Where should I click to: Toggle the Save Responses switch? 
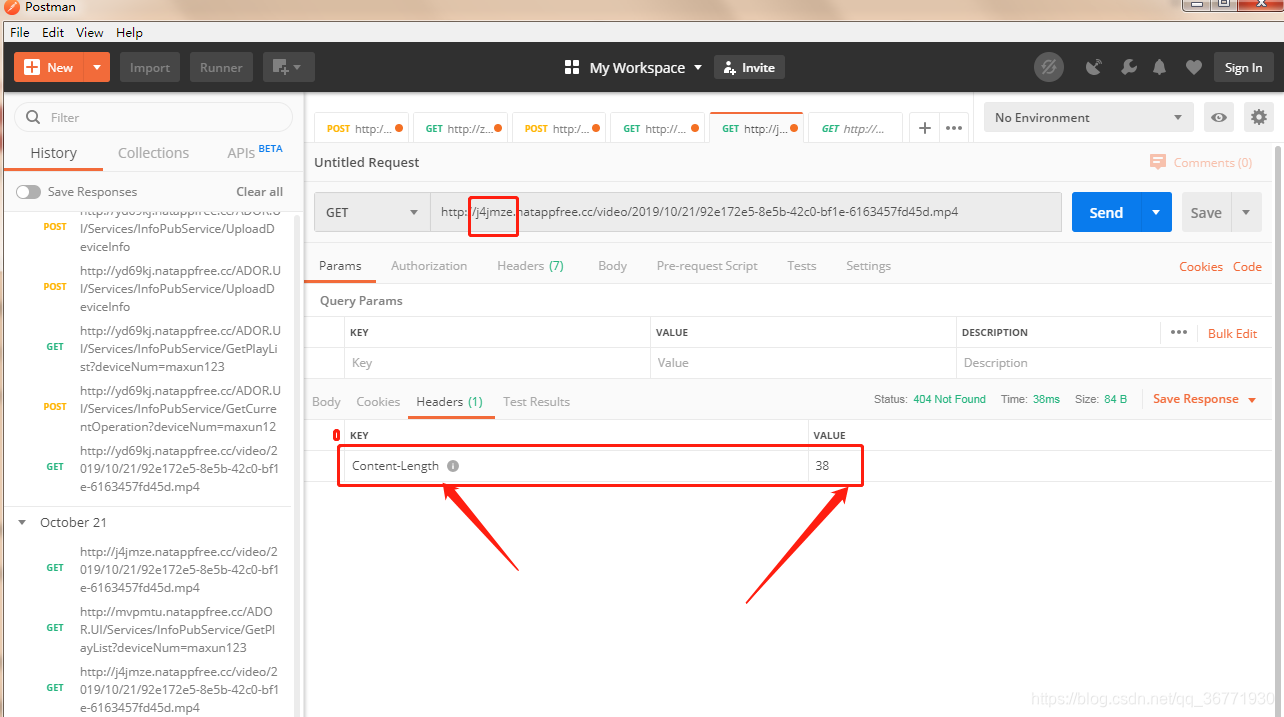point(28,192)
